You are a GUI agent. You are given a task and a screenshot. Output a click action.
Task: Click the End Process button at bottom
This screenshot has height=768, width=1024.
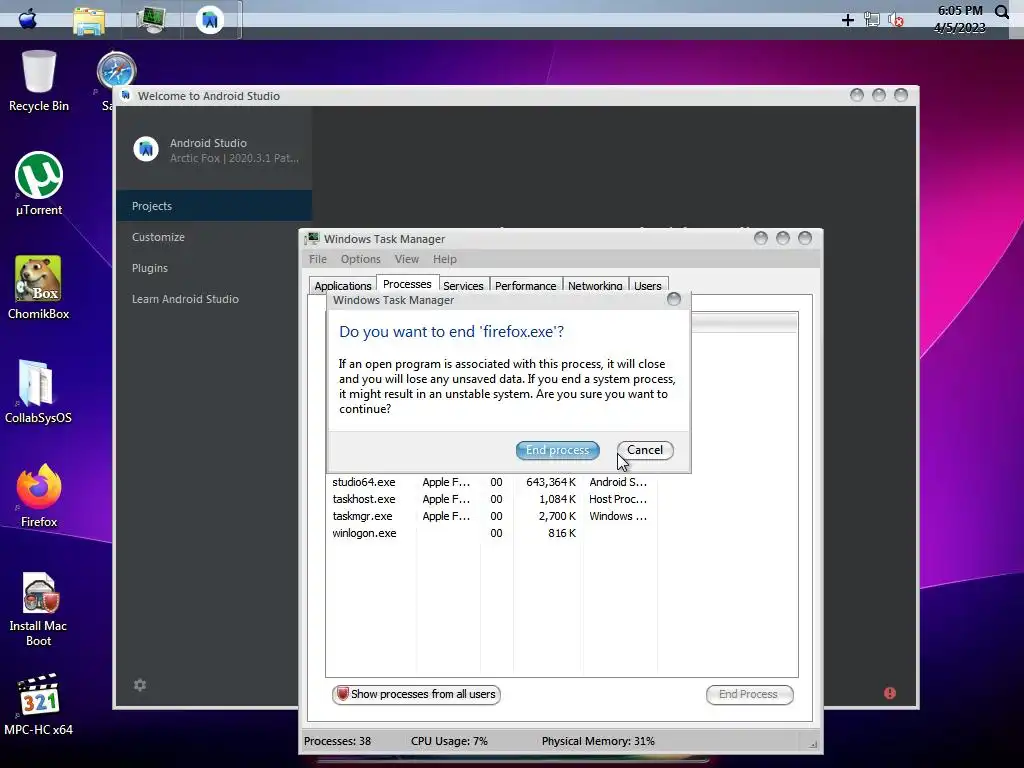[749, 694]
